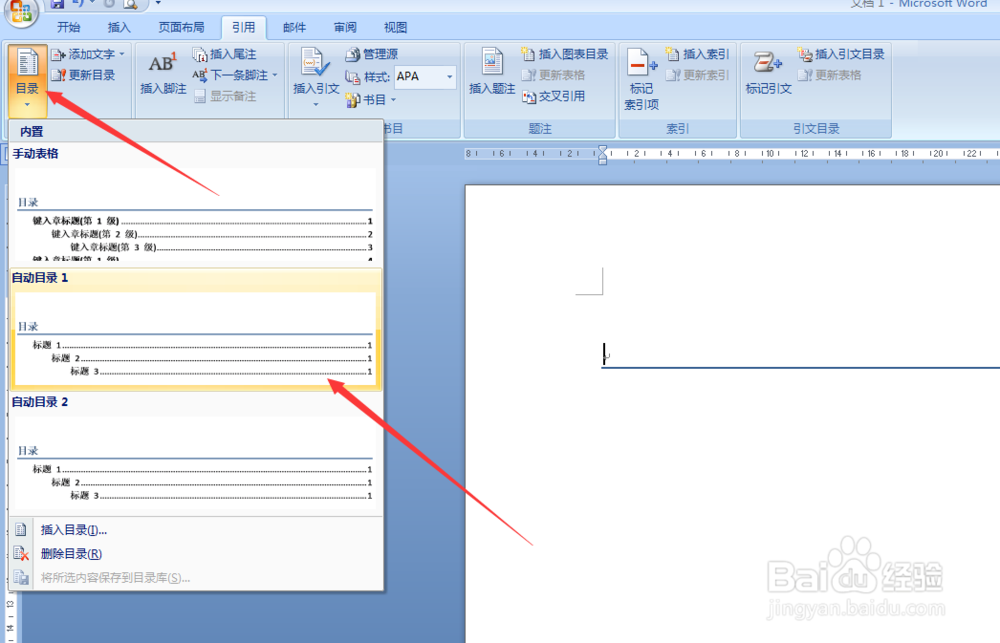Insert a footnote with 插入脚注
The image size is (1000, 643).
coord(163,75)
